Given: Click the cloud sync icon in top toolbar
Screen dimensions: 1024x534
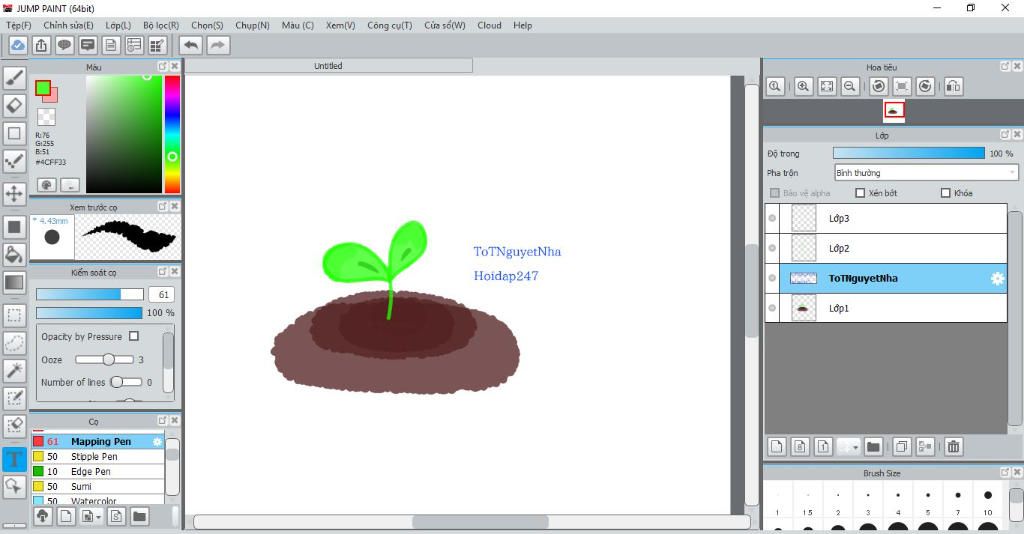Looking at the screenshot, I should coord(18,45).
